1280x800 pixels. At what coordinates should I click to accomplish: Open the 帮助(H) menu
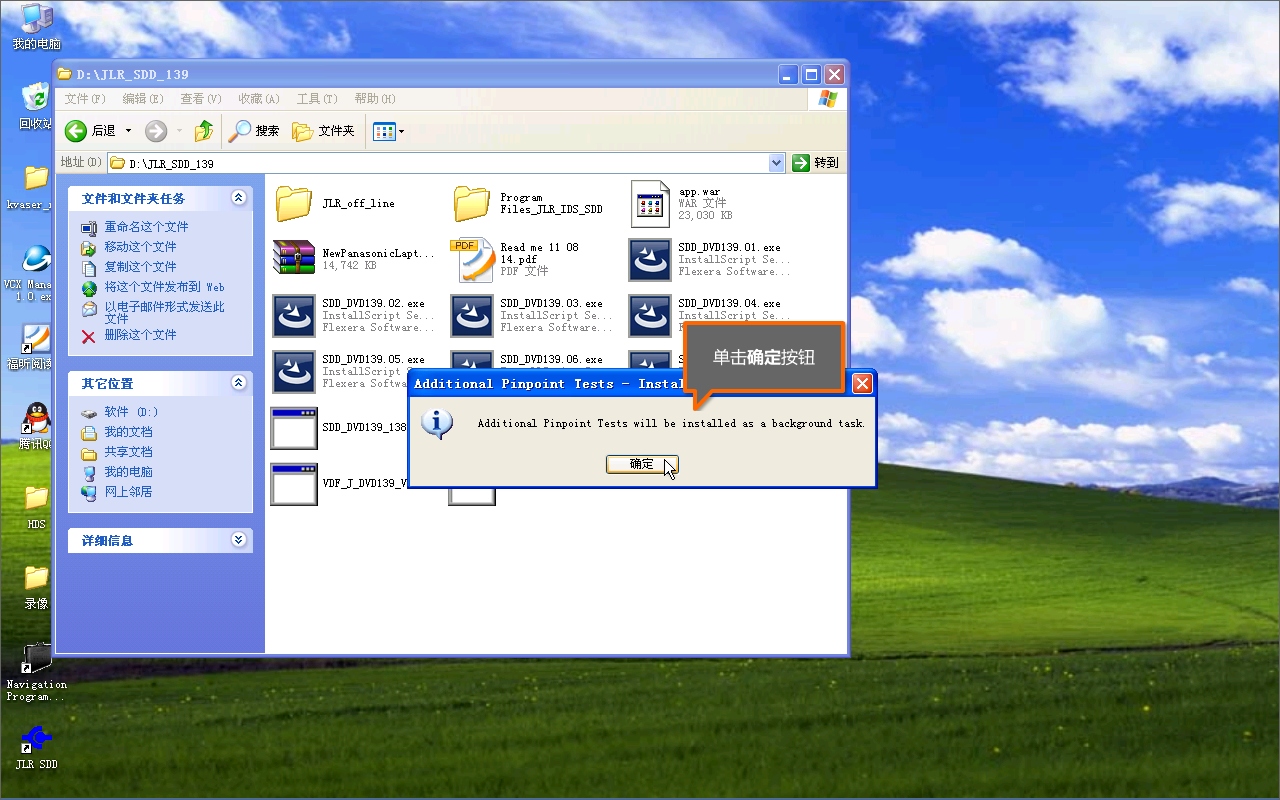coord(375,99)
